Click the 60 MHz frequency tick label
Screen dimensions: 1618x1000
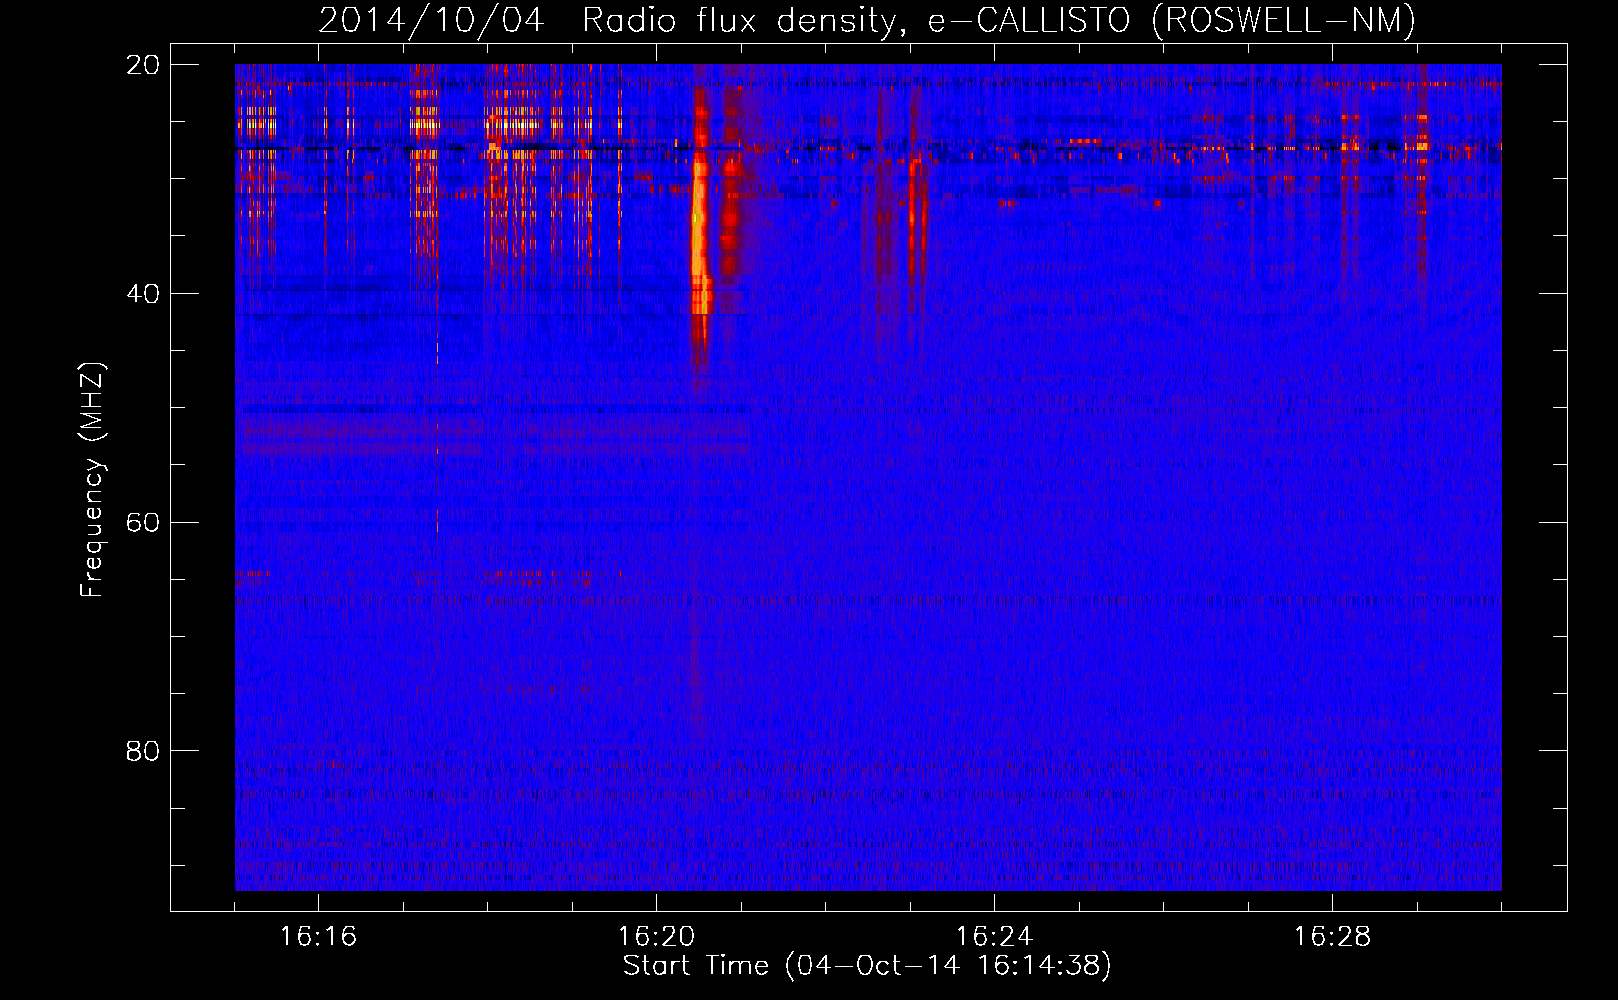143,522
